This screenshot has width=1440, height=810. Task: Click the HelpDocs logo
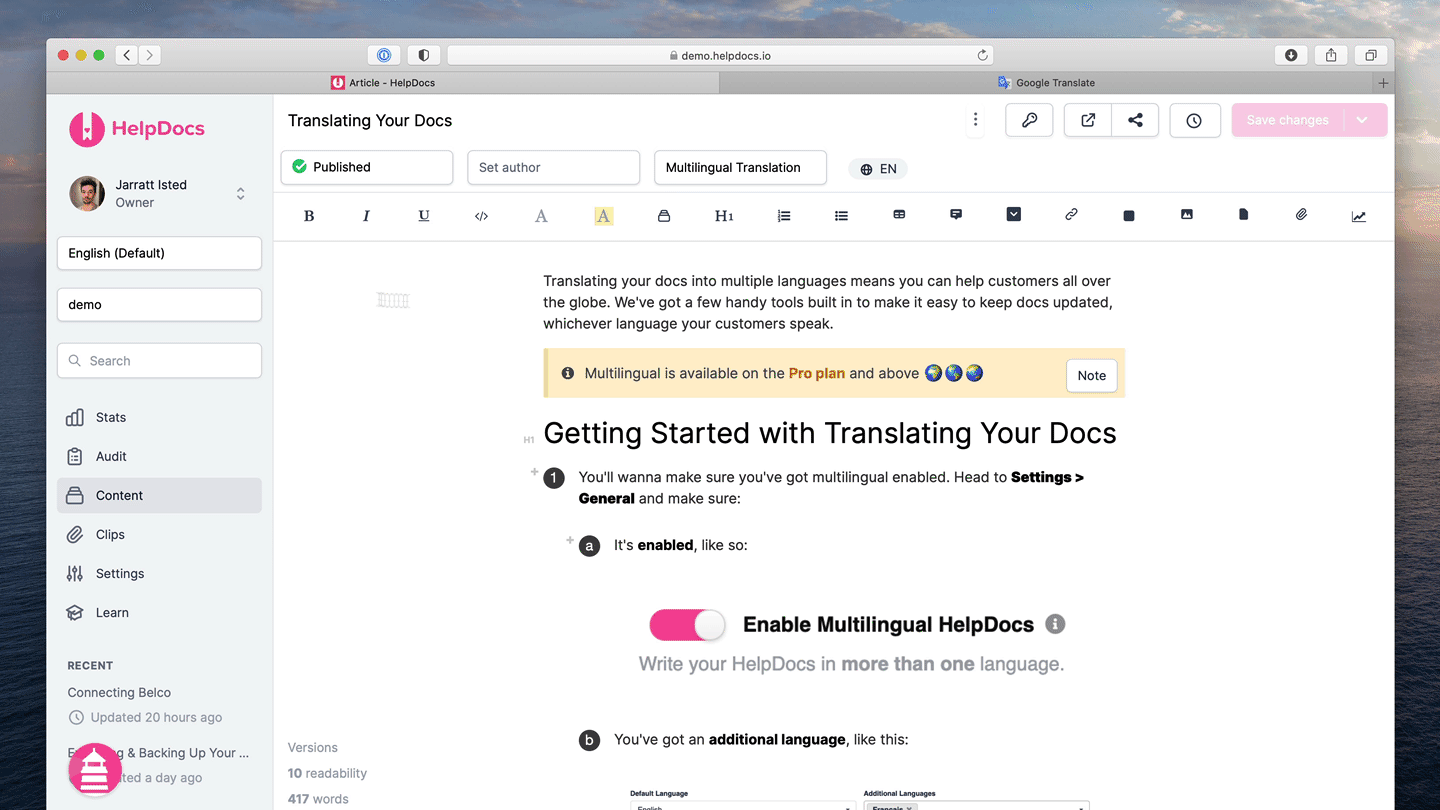pos(136,128)
